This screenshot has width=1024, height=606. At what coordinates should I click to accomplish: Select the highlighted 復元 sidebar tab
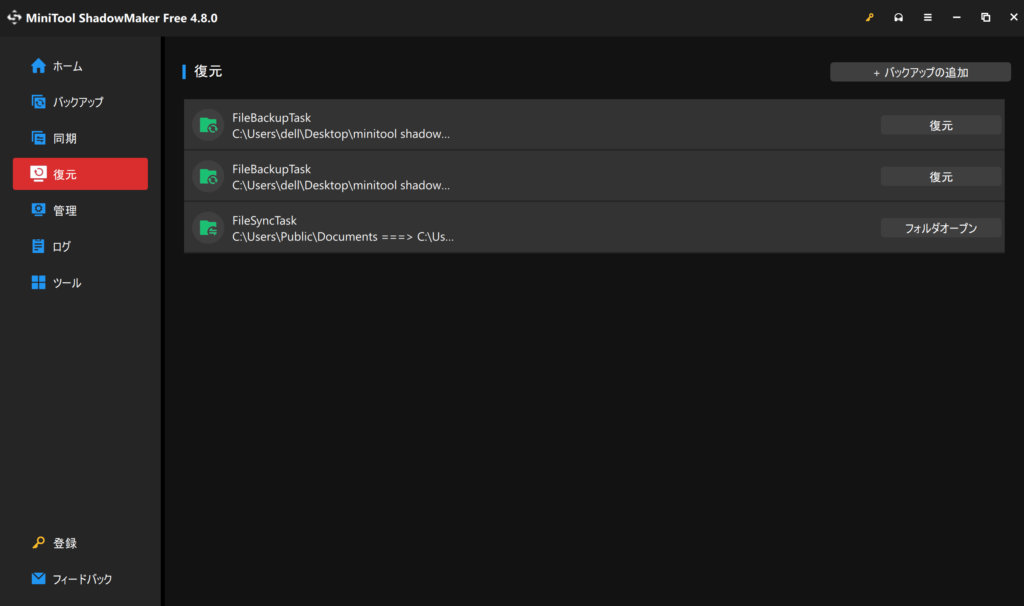pyautogui.click(x=80, y=174)
